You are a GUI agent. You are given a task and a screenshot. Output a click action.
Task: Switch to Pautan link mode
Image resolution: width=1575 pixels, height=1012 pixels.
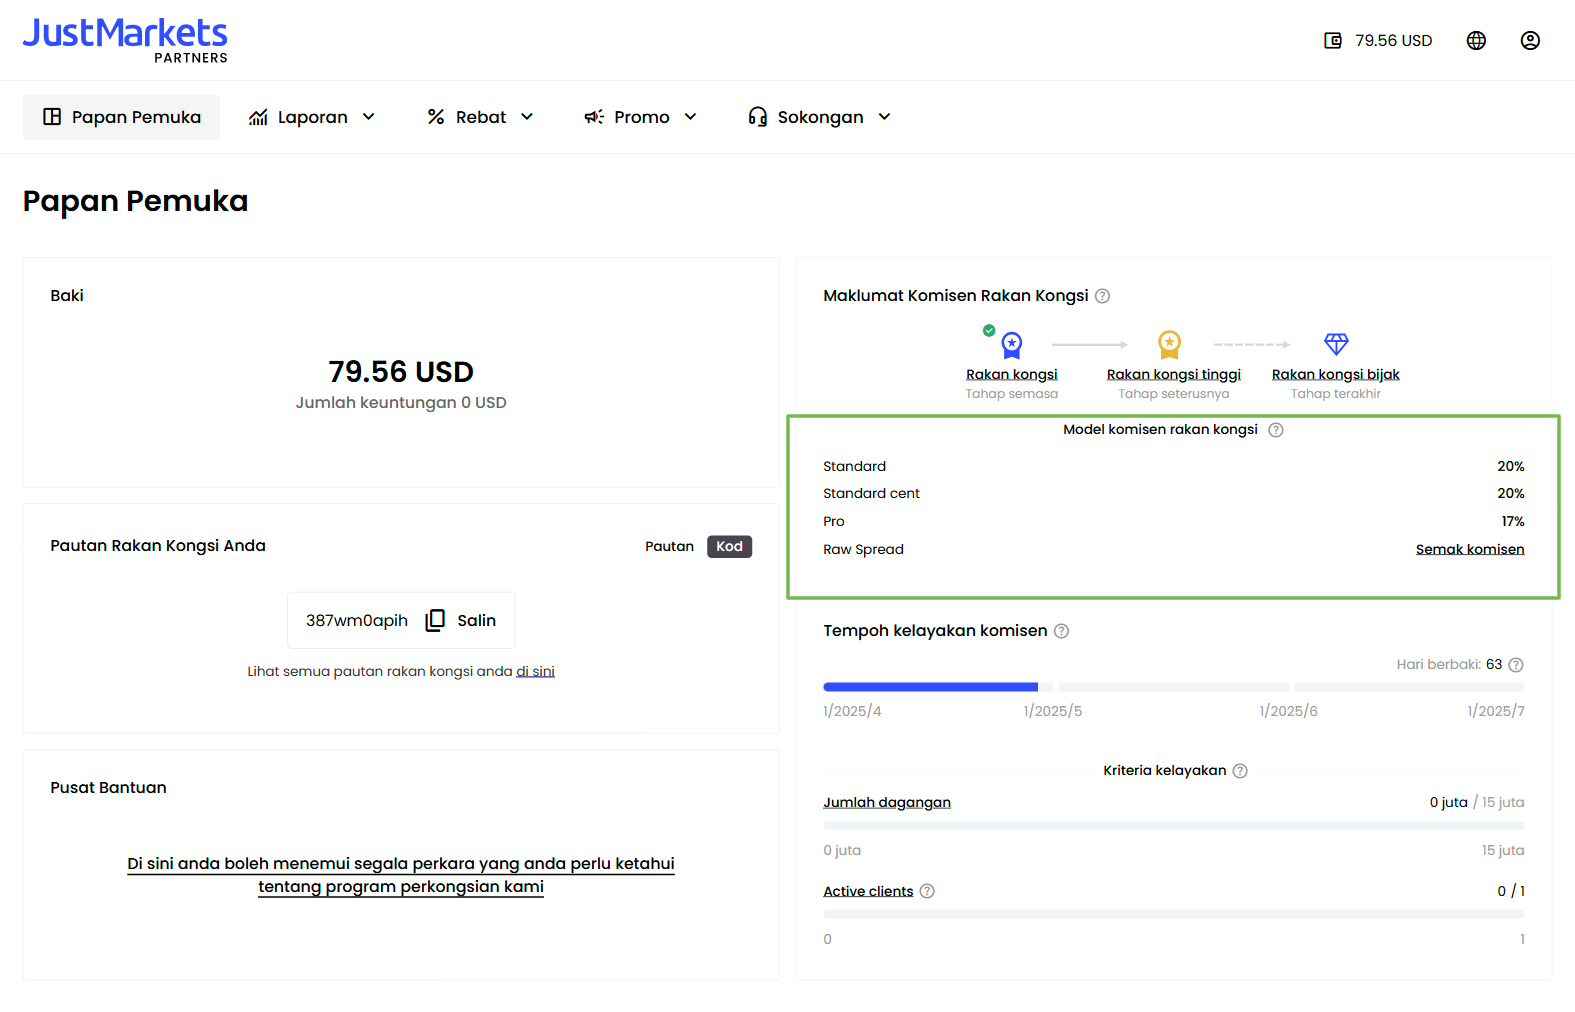pyautogui.click(x=669, y=547)
